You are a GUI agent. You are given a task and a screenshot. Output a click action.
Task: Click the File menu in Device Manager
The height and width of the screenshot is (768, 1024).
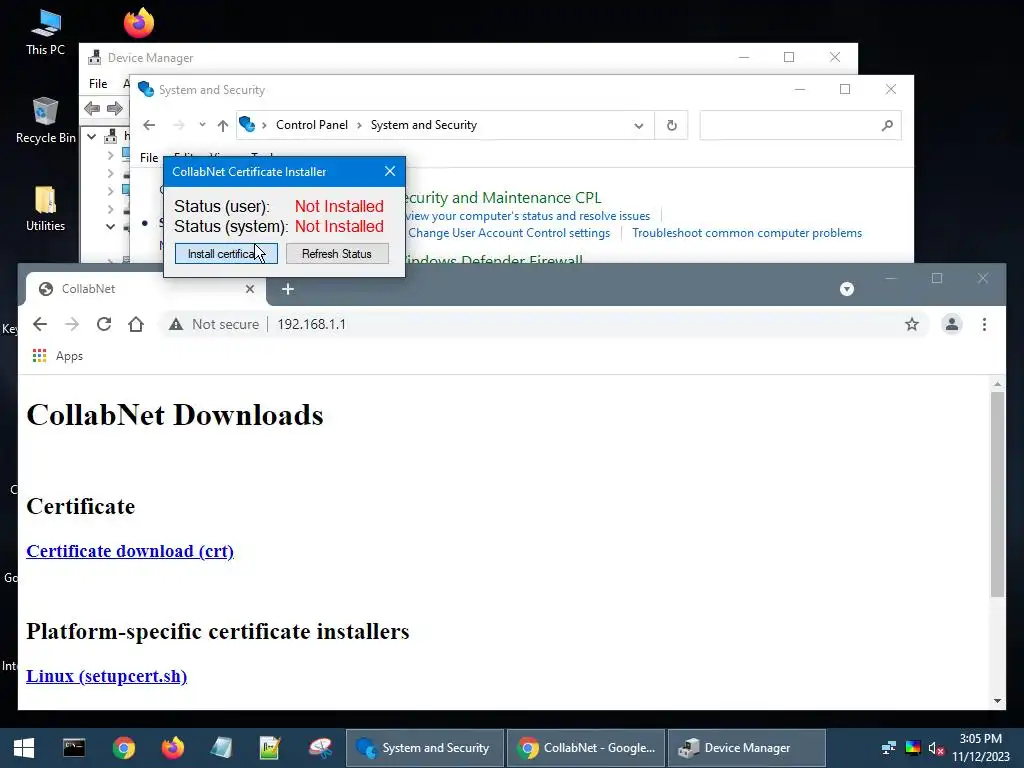(x=98, y=84)
